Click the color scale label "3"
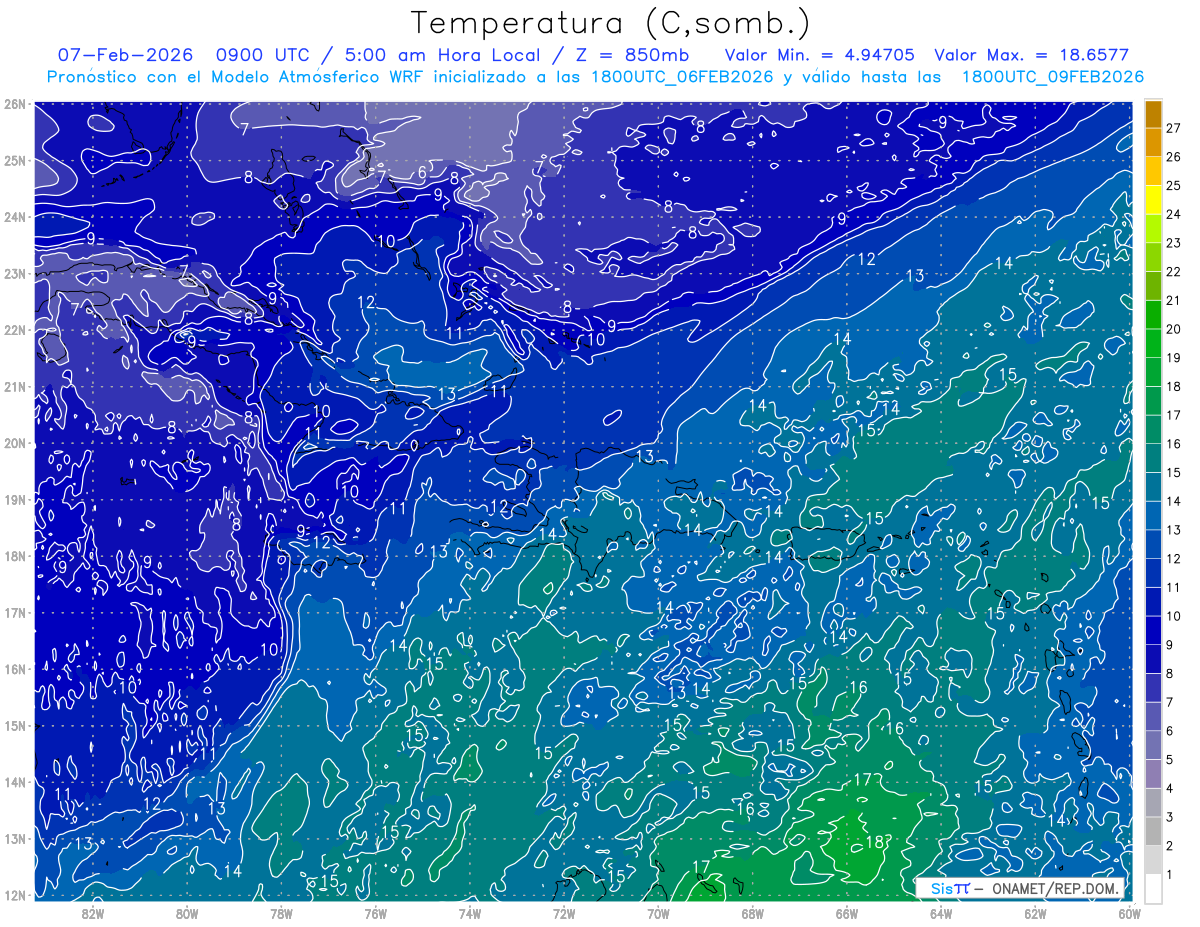This screenshot has height=927, width=1200. [1170, 818]
